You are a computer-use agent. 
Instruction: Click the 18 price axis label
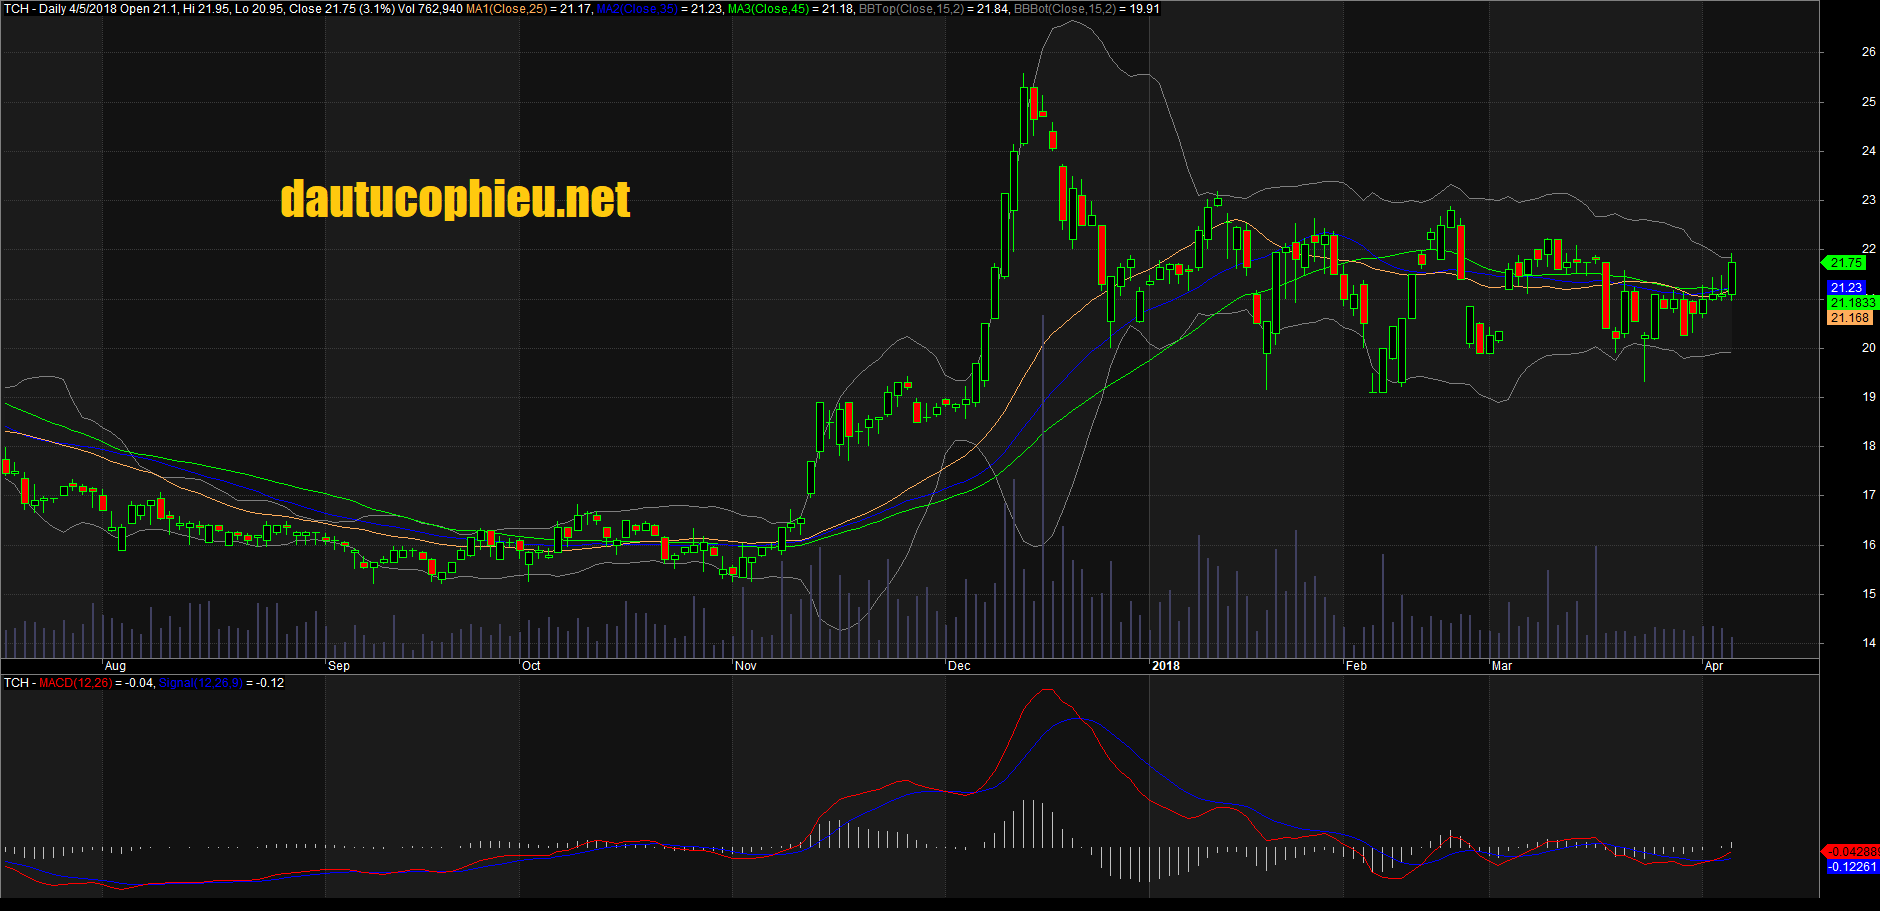pos(1868,446)
